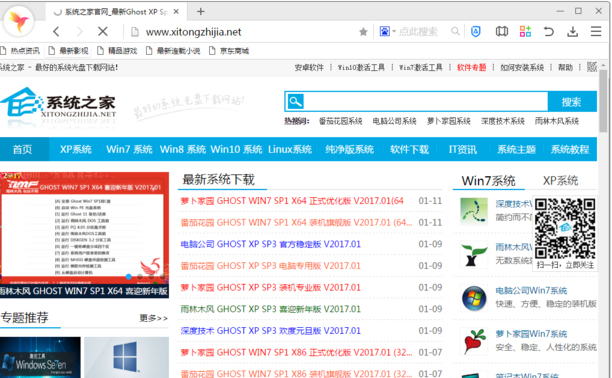The width and height of the screenshot is (612, 378).
Task: Click the 萝卜家园Win7系统 radish icon
Action: [474, 341]
